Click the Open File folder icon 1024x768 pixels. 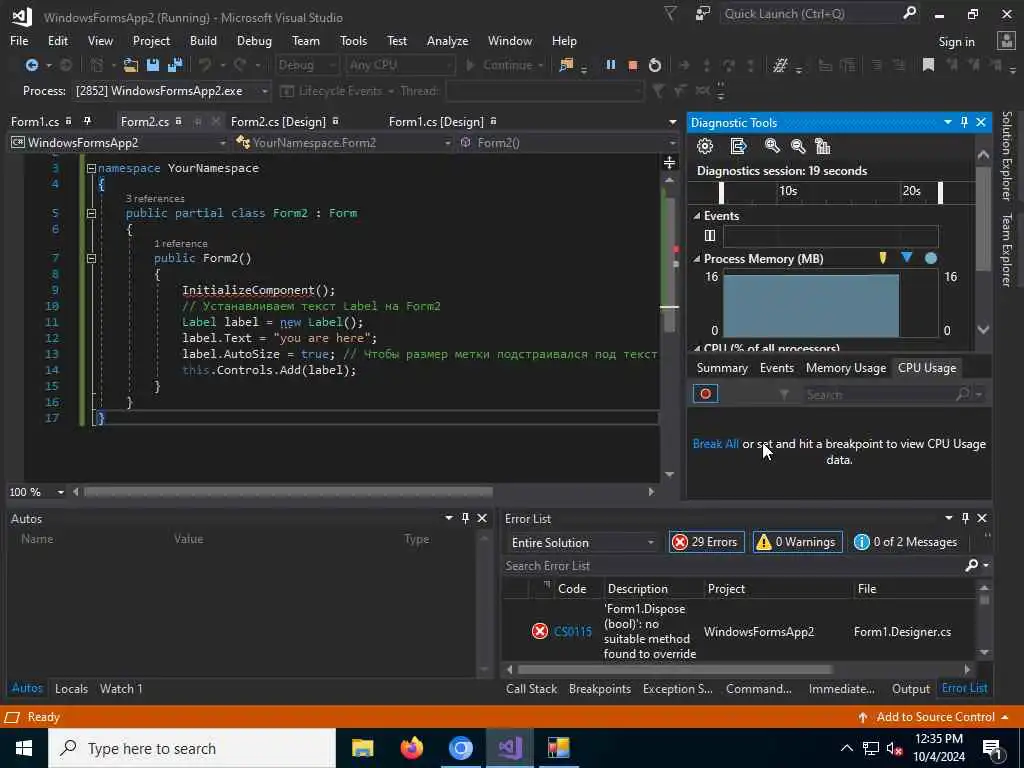(x=131, y=65)
